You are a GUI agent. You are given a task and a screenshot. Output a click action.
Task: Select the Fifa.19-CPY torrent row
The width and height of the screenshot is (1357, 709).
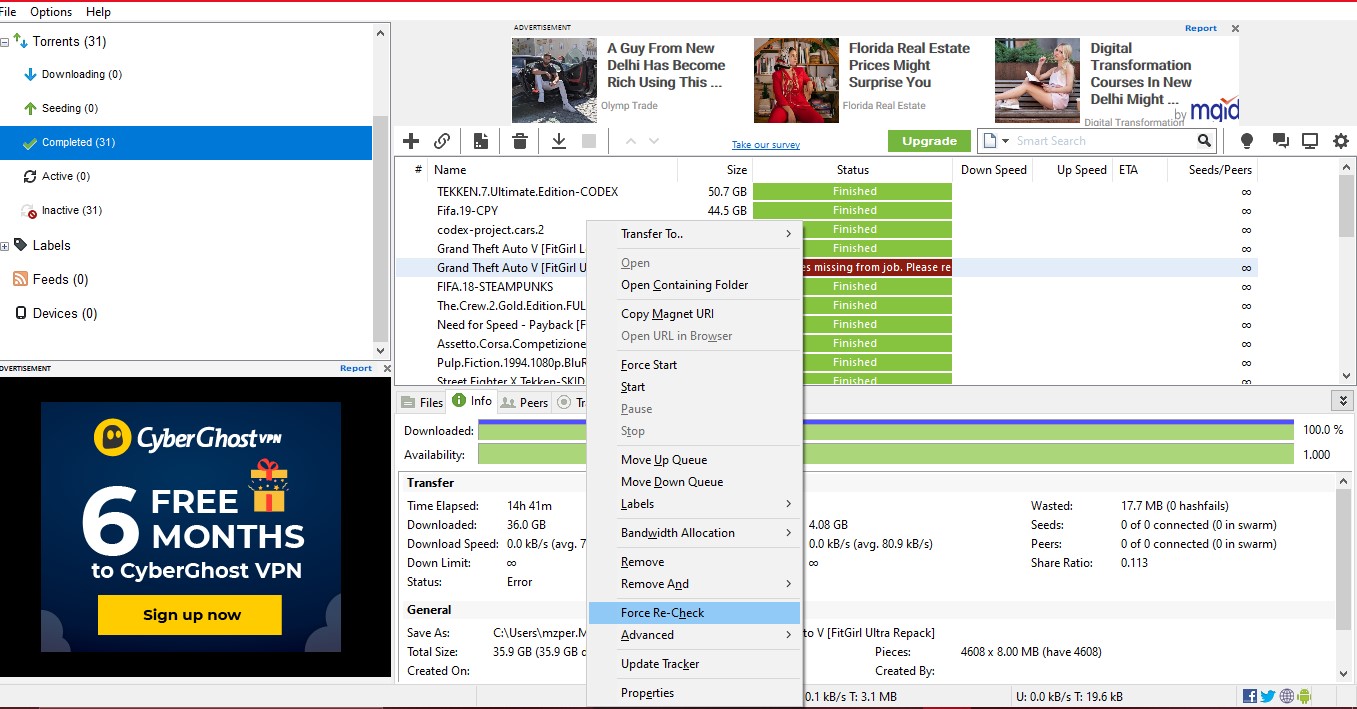coord(826,210)
